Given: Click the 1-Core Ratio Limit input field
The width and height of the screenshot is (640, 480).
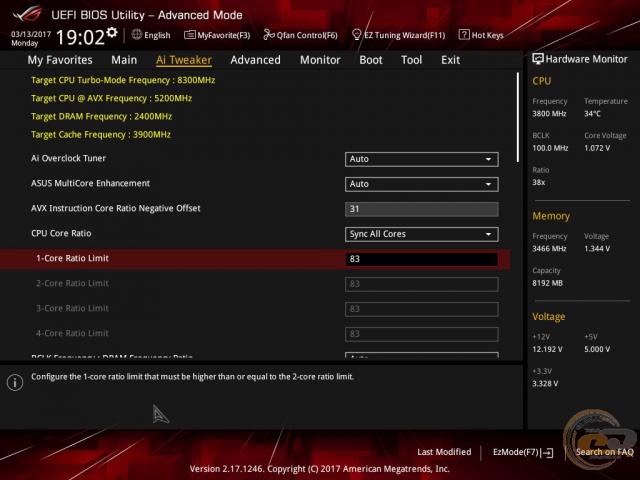Looking at the screenshot, I should tap(422, 259).
